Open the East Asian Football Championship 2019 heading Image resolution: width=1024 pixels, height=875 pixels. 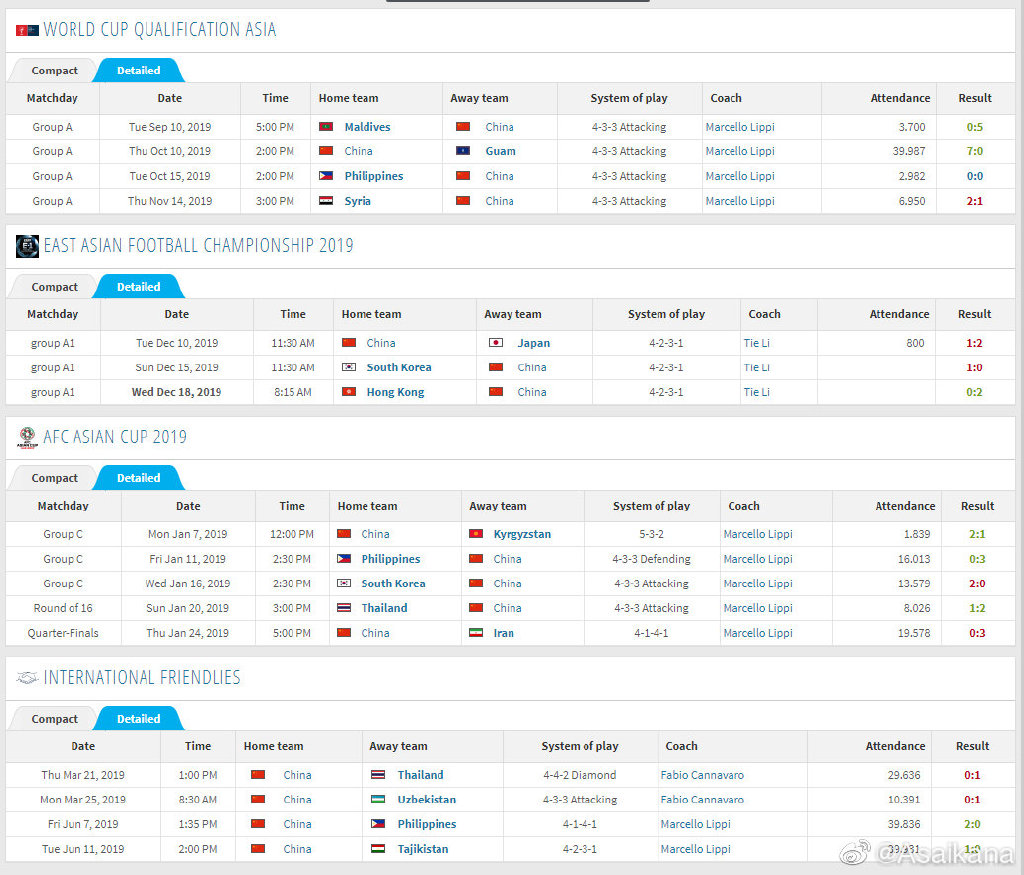coord(199,246)
